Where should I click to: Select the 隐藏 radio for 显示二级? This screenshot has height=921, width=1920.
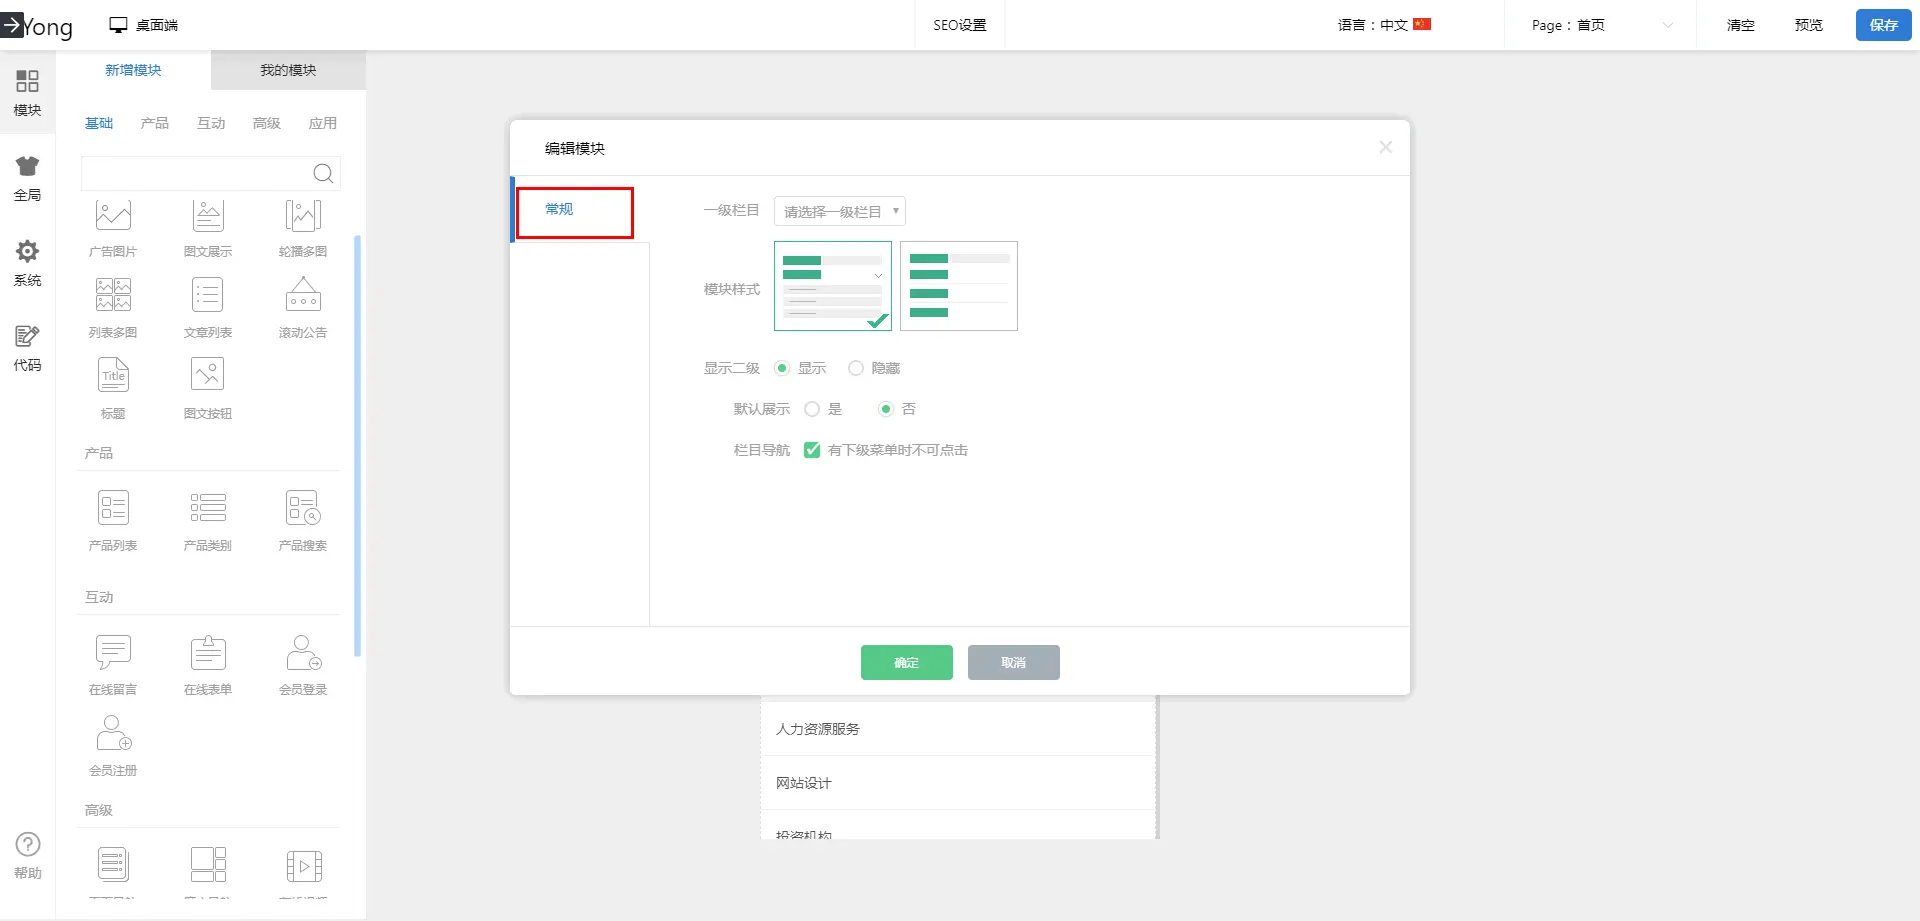click(856, 369)
